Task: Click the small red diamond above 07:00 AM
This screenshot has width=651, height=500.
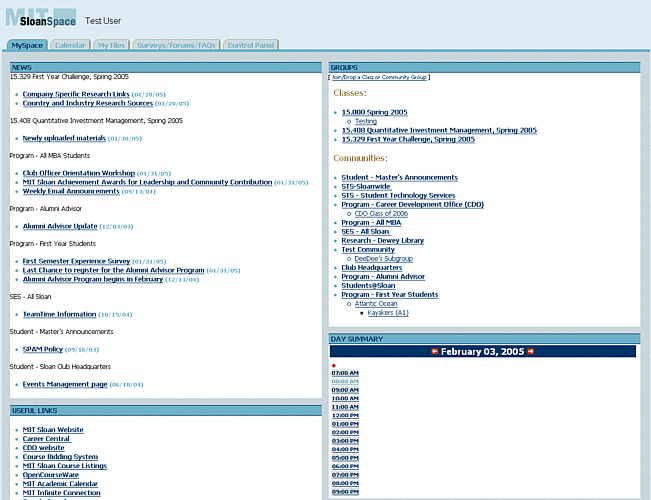Action: 333,365
